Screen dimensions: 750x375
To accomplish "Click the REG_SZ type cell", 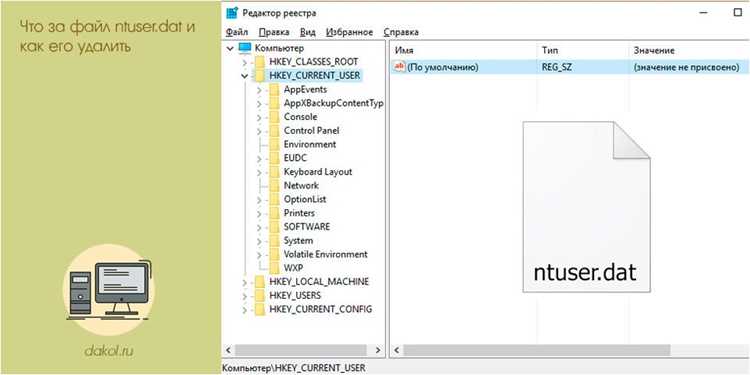I will point(556,67).
